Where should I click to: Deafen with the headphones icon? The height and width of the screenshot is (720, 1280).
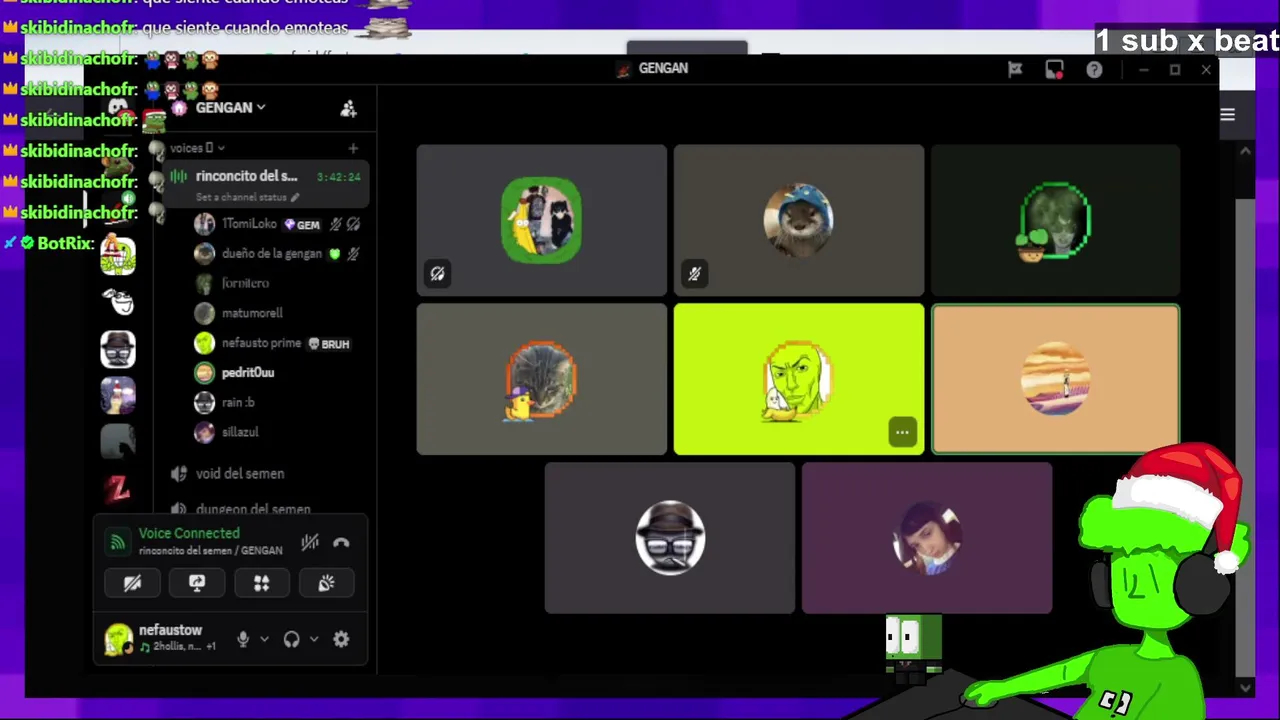coord(291,639)
